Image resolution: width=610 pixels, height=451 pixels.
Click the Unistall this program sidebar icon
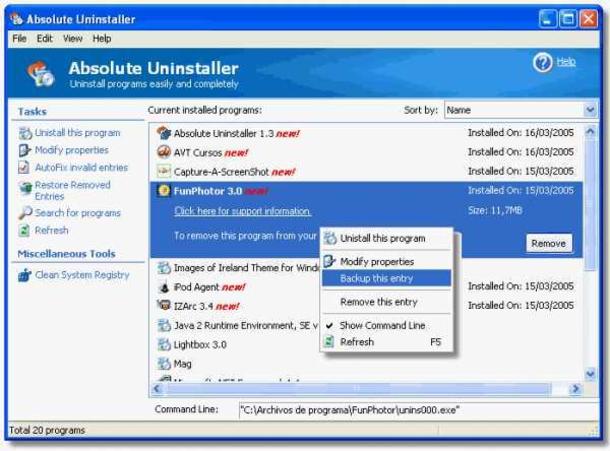click(x=25, y=133)
